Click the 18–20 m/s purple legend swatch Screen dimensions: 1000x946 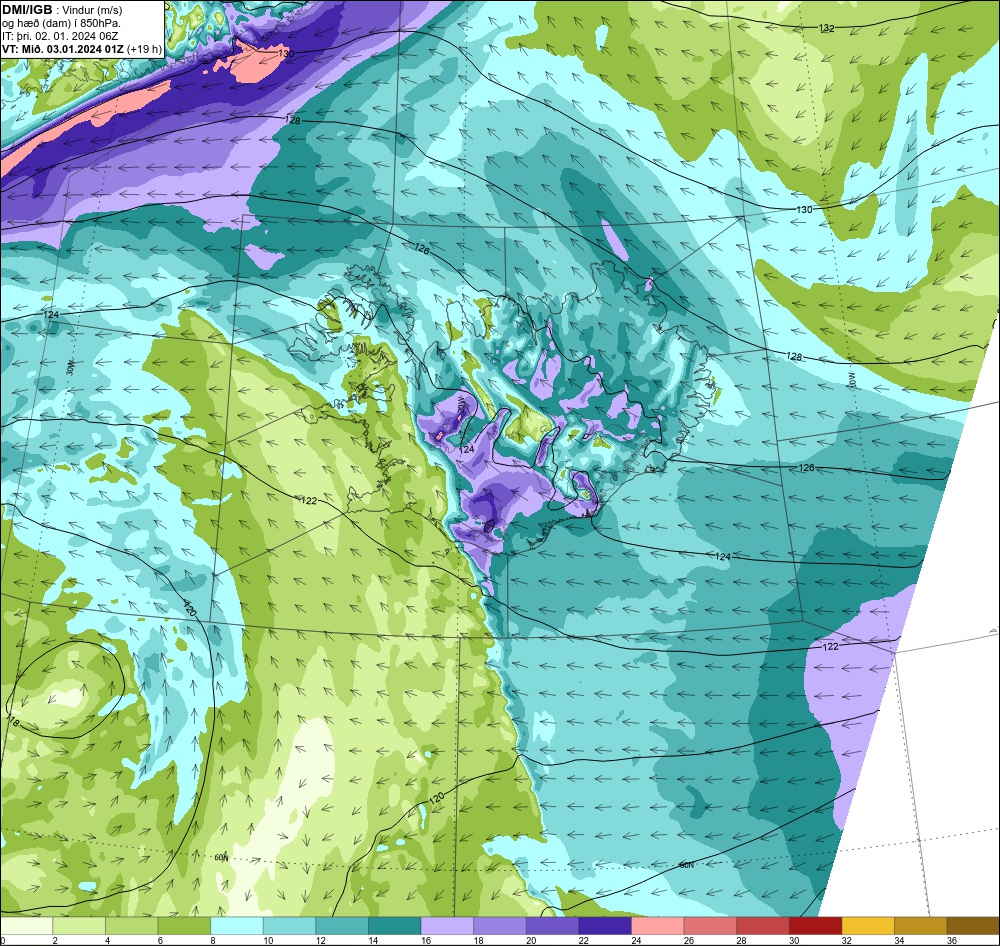(x=500, y=926)
